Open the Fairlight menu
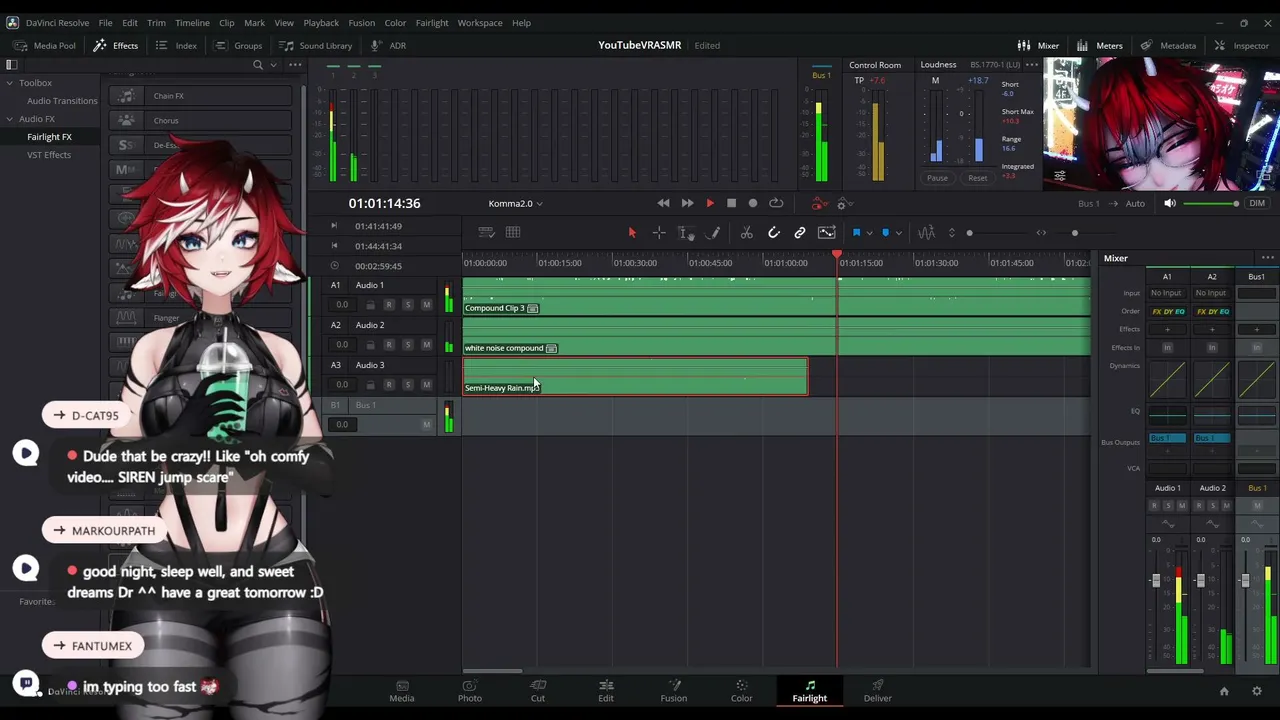Screen dimensions: 1280x720 [432, 22]
